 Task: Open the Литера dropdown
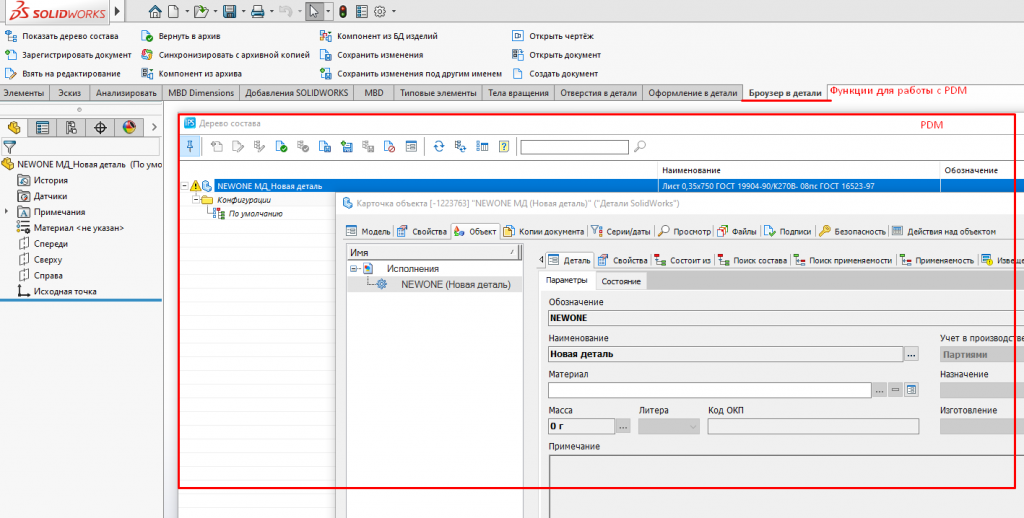(x=669, y=427)
